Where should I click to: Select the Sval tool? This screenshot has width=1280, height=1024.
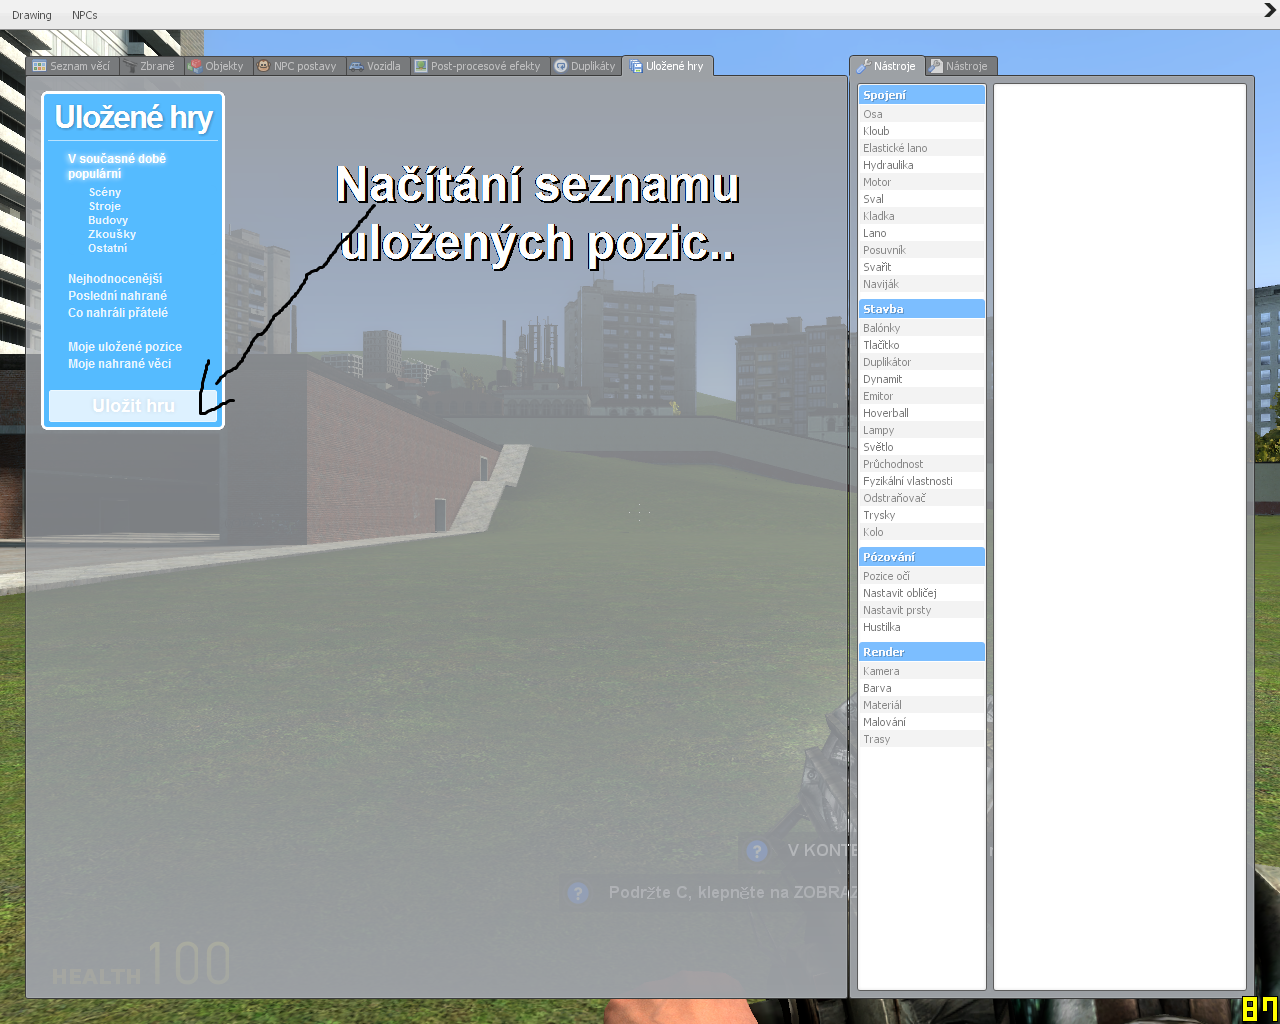coord(922,199)
